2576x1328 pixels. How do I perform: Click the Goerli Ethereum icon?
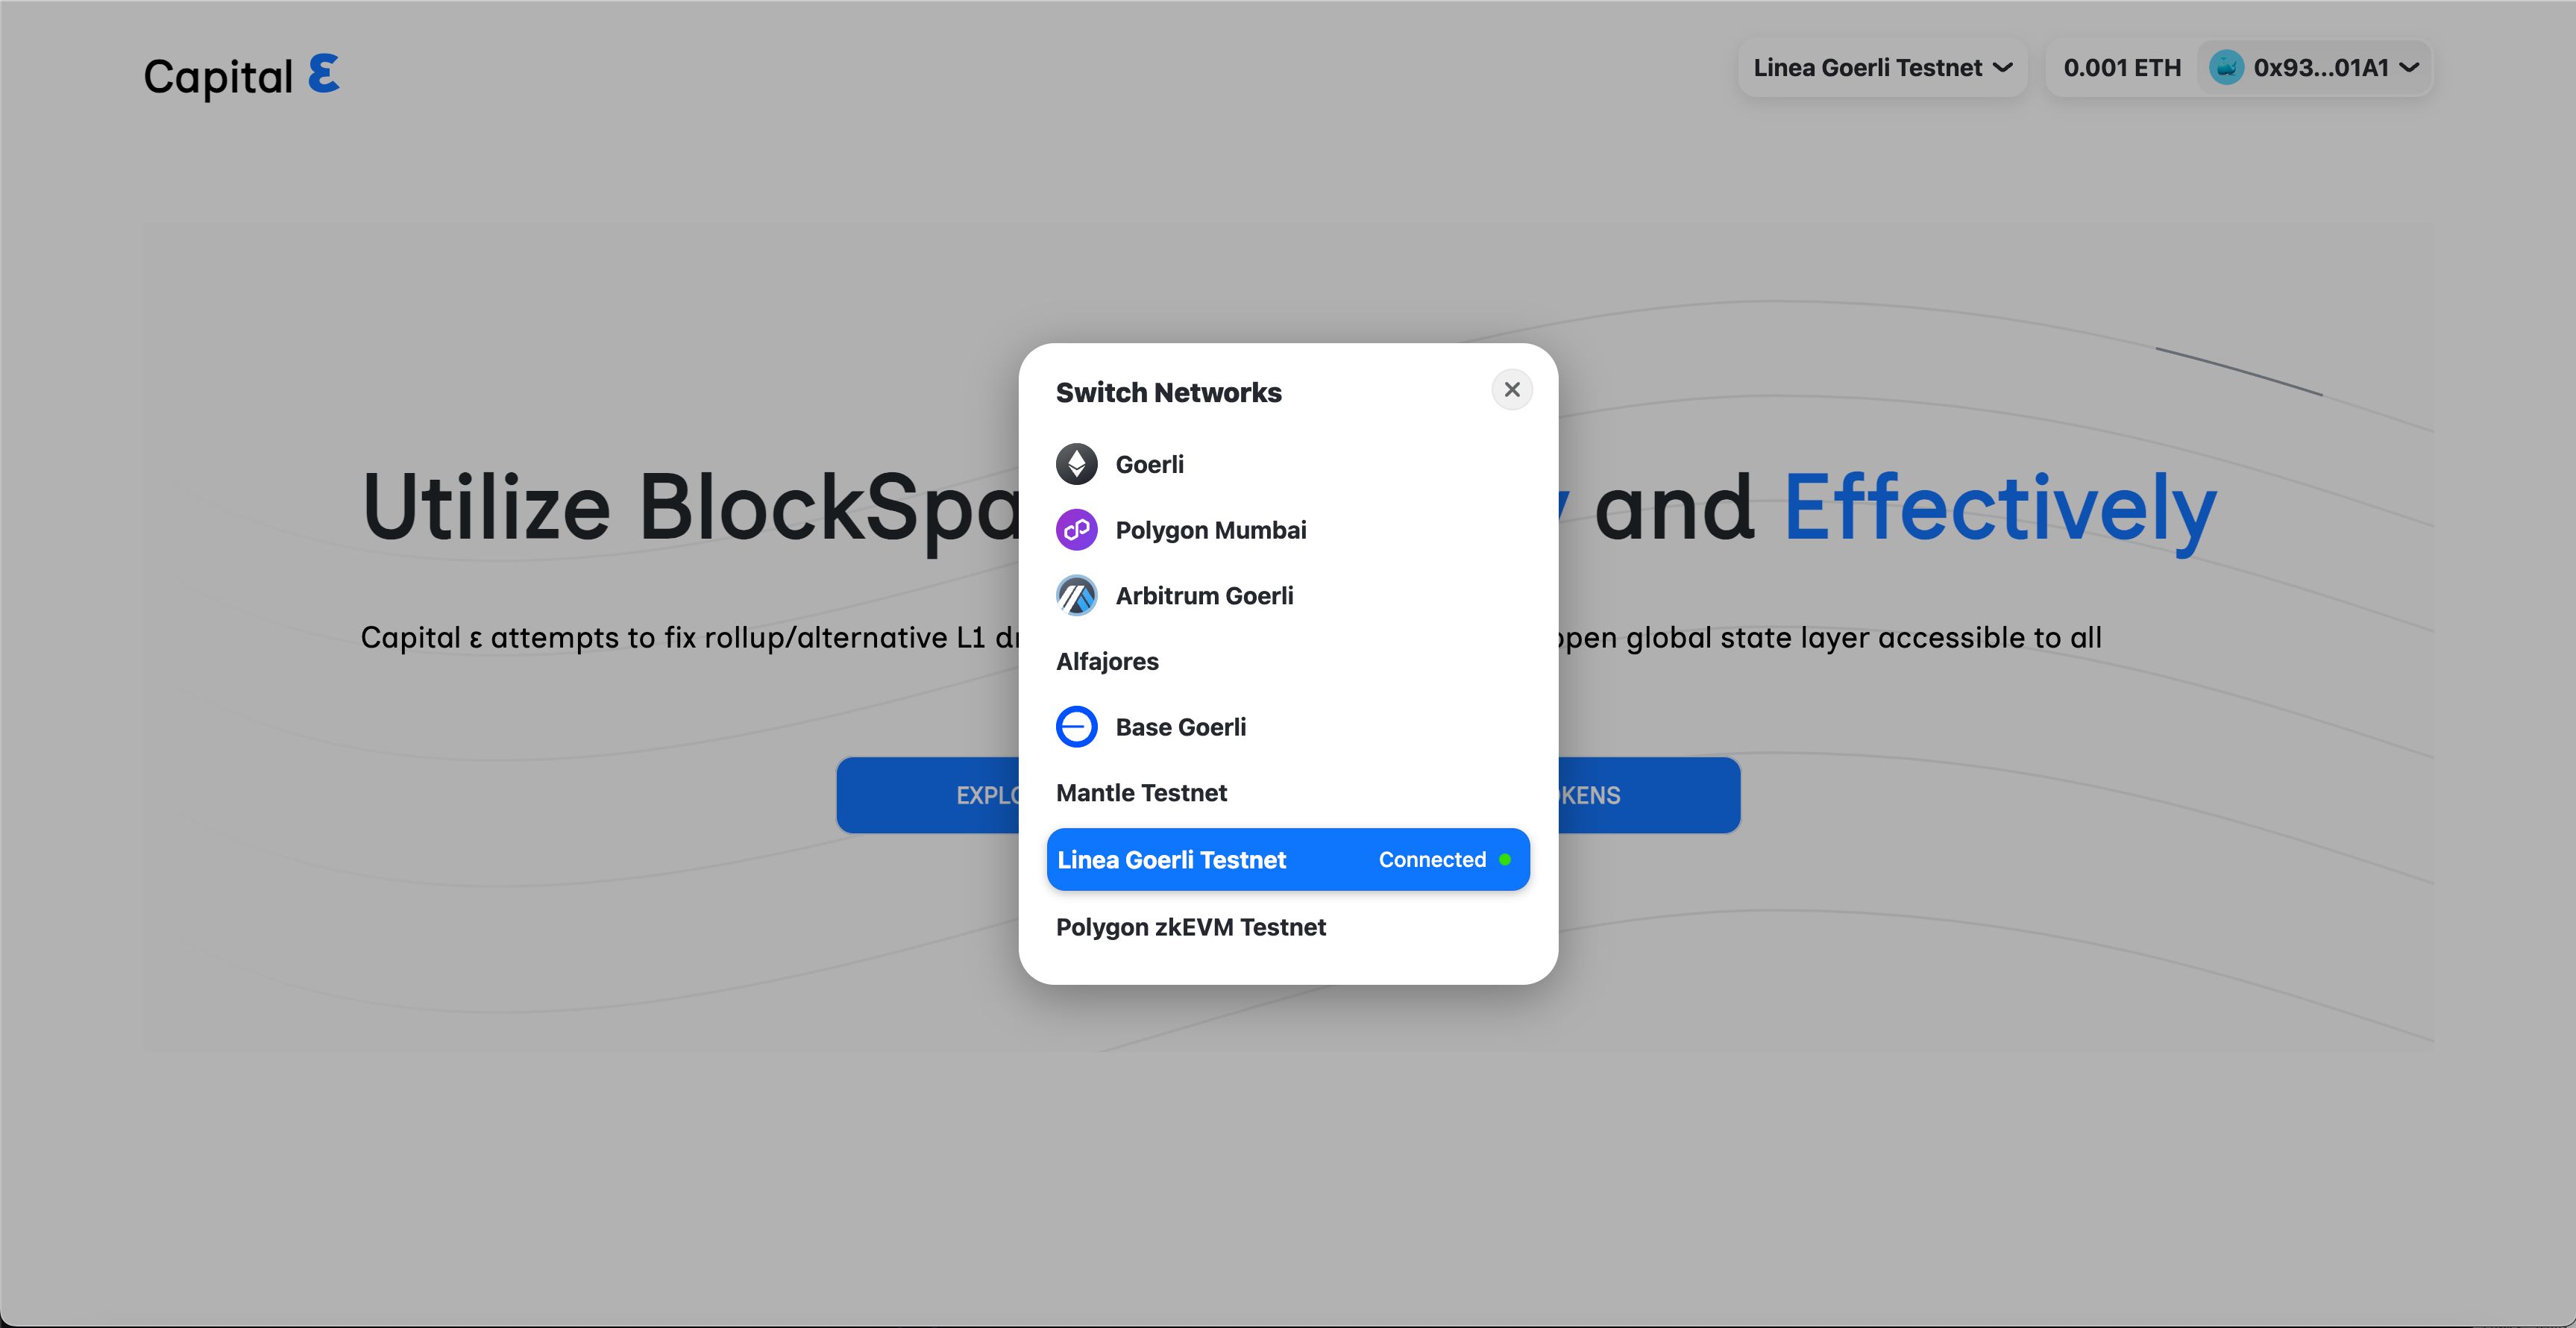(1077, 464)
